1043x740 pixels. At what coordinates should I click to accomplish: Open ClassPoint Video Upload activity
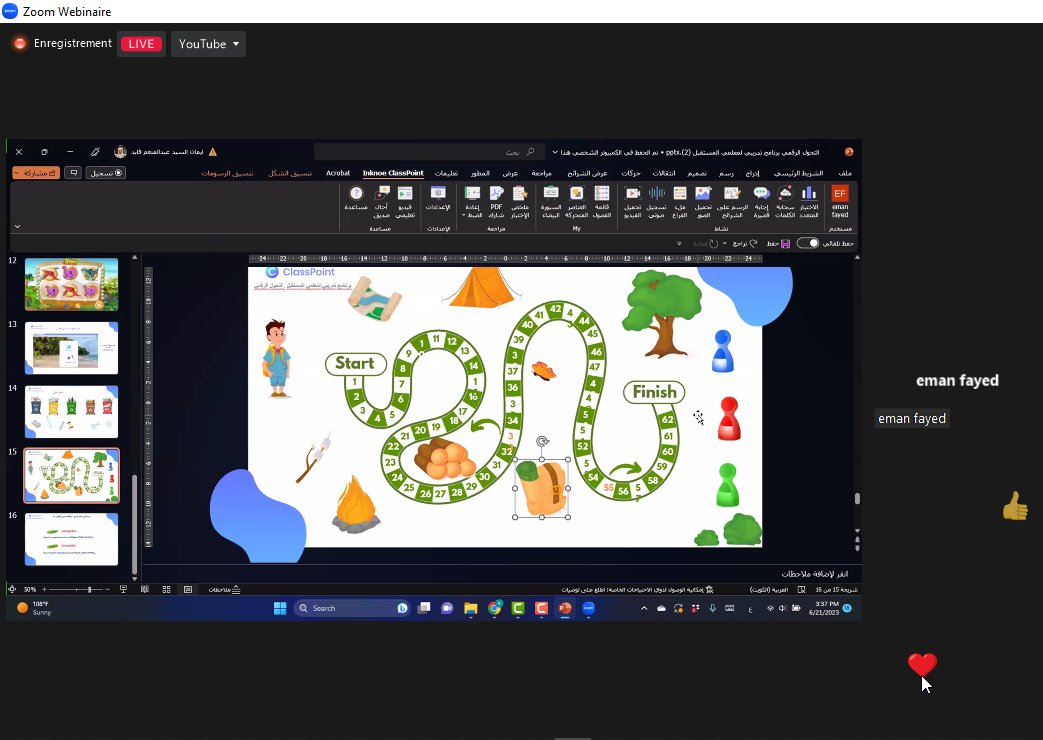[633, 201]
